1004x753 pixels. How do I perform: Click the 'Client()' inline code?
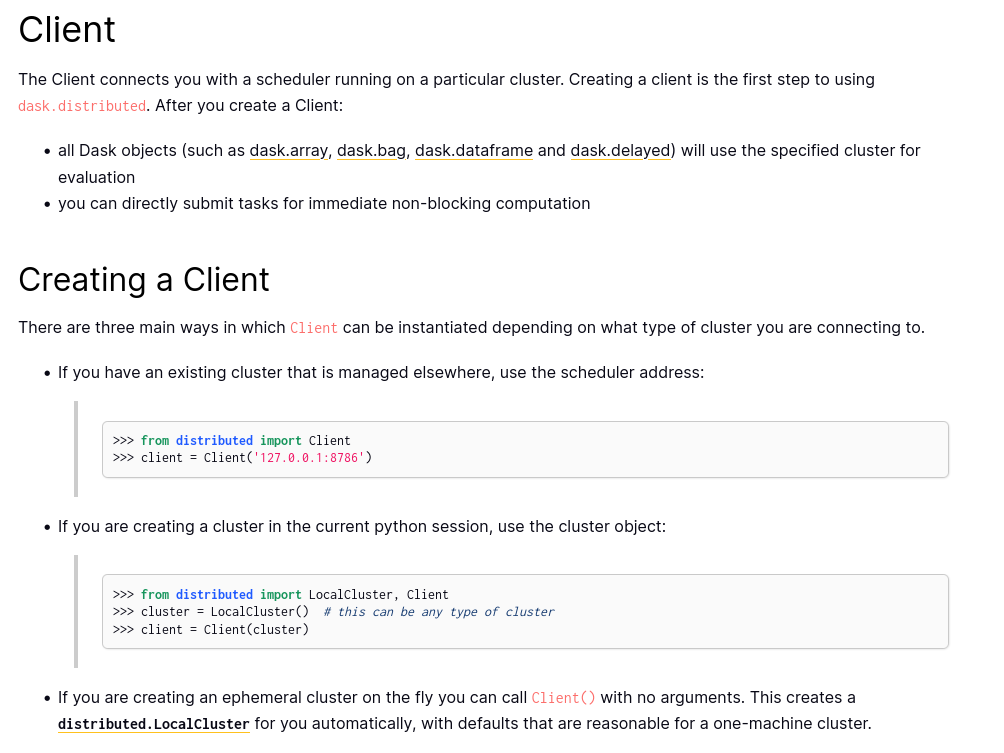pyautogui.click(x=563, y=698)
